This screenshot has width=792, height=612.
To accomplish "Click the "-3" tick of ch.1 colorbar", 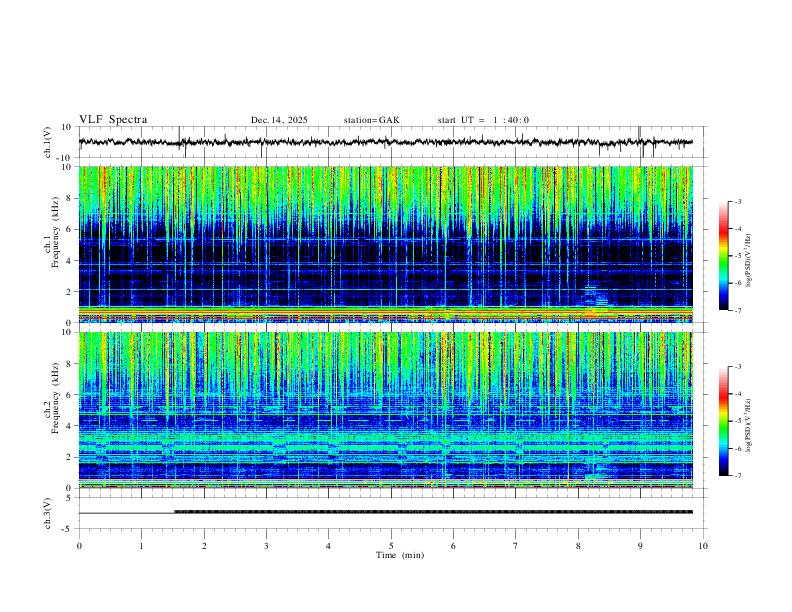I will (737, 201).
